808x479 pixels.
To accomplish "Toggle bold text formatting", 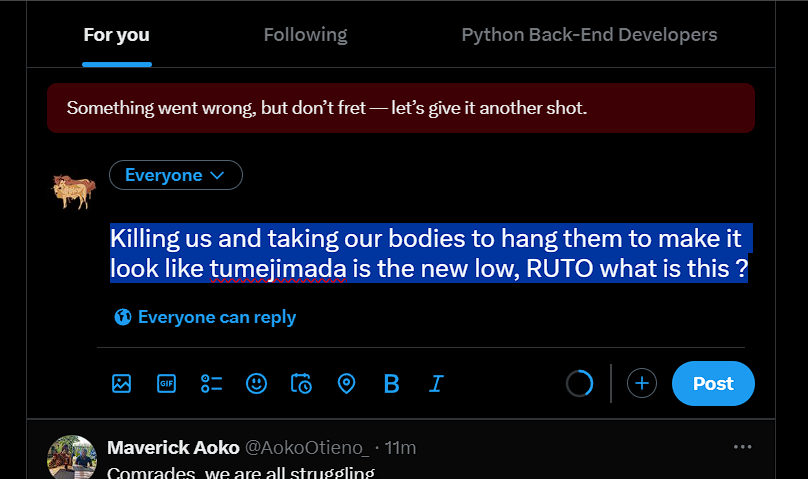I will [x=392, y=384].
